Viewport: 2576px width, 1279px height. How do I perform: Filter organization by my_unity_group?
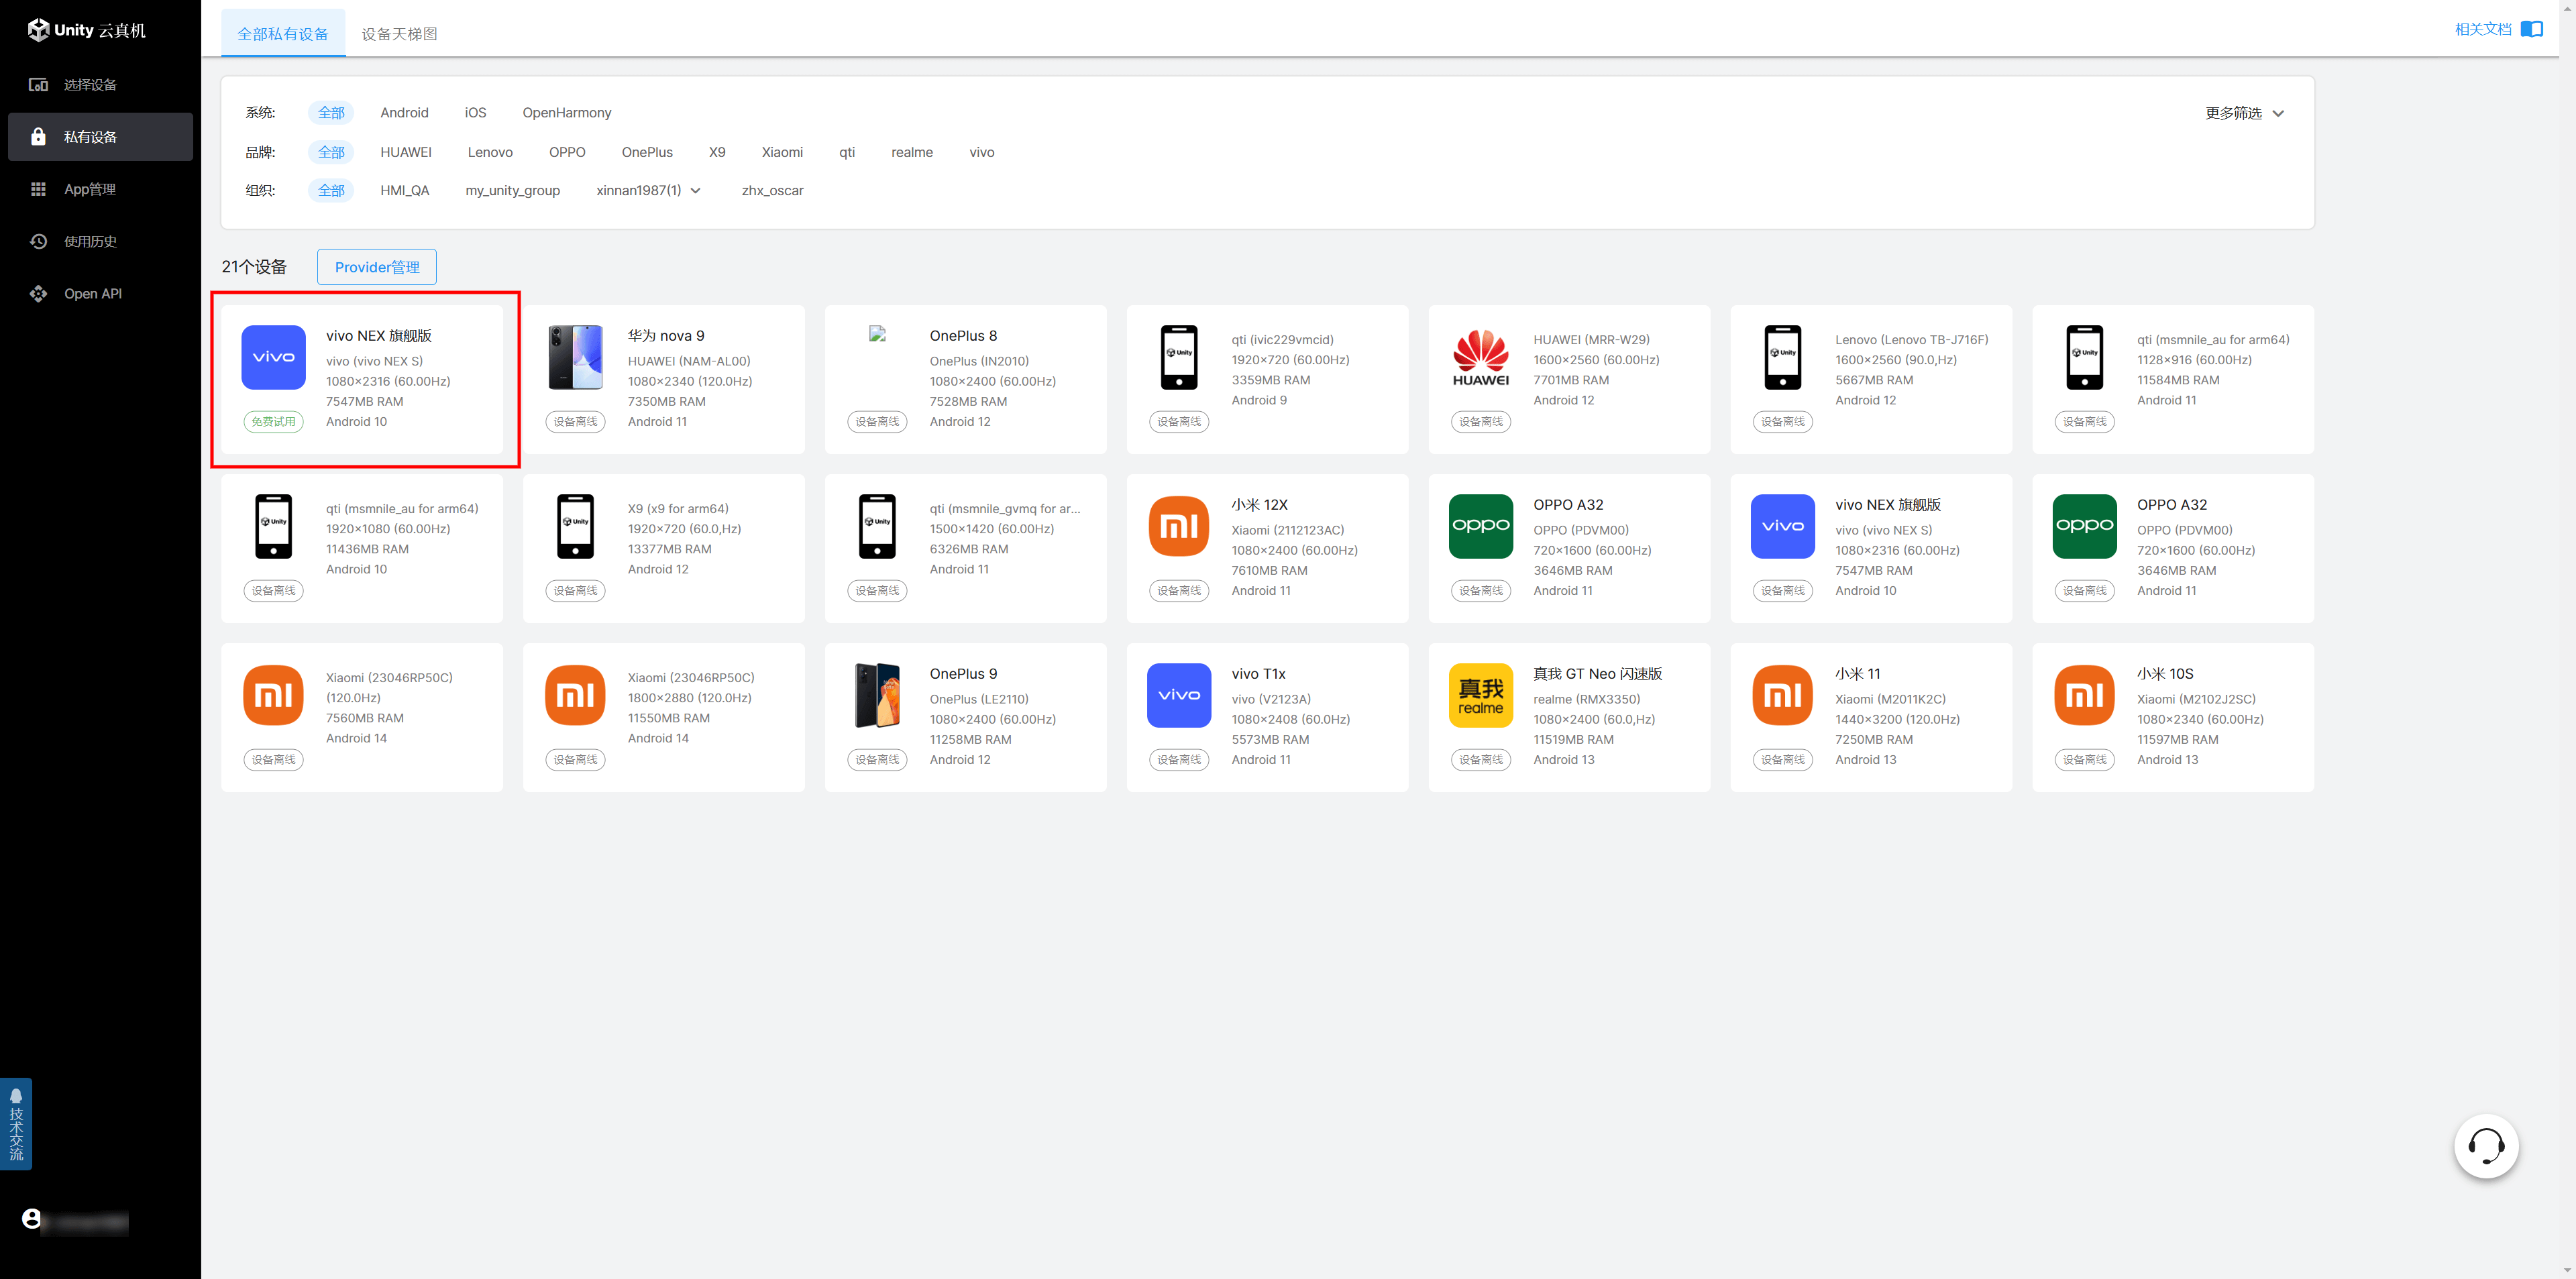[x=512, y=190]
